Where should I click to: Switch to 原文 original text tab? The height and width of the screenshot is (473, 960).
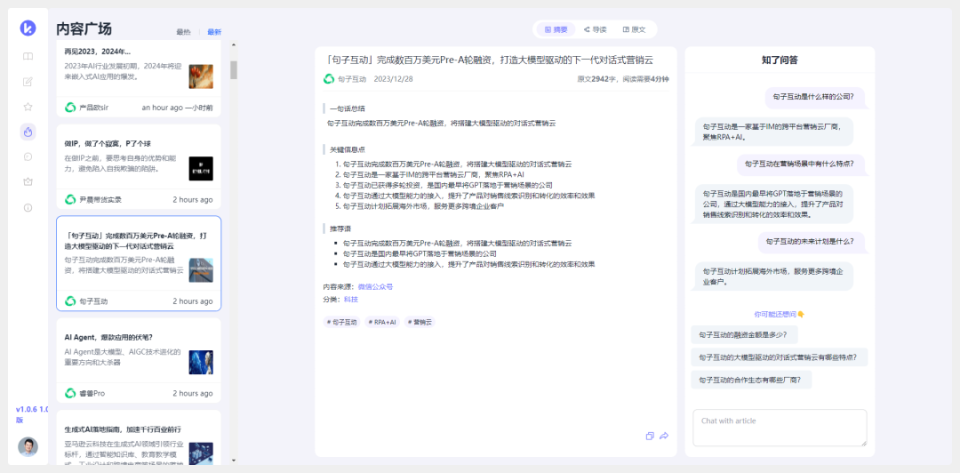634,29
